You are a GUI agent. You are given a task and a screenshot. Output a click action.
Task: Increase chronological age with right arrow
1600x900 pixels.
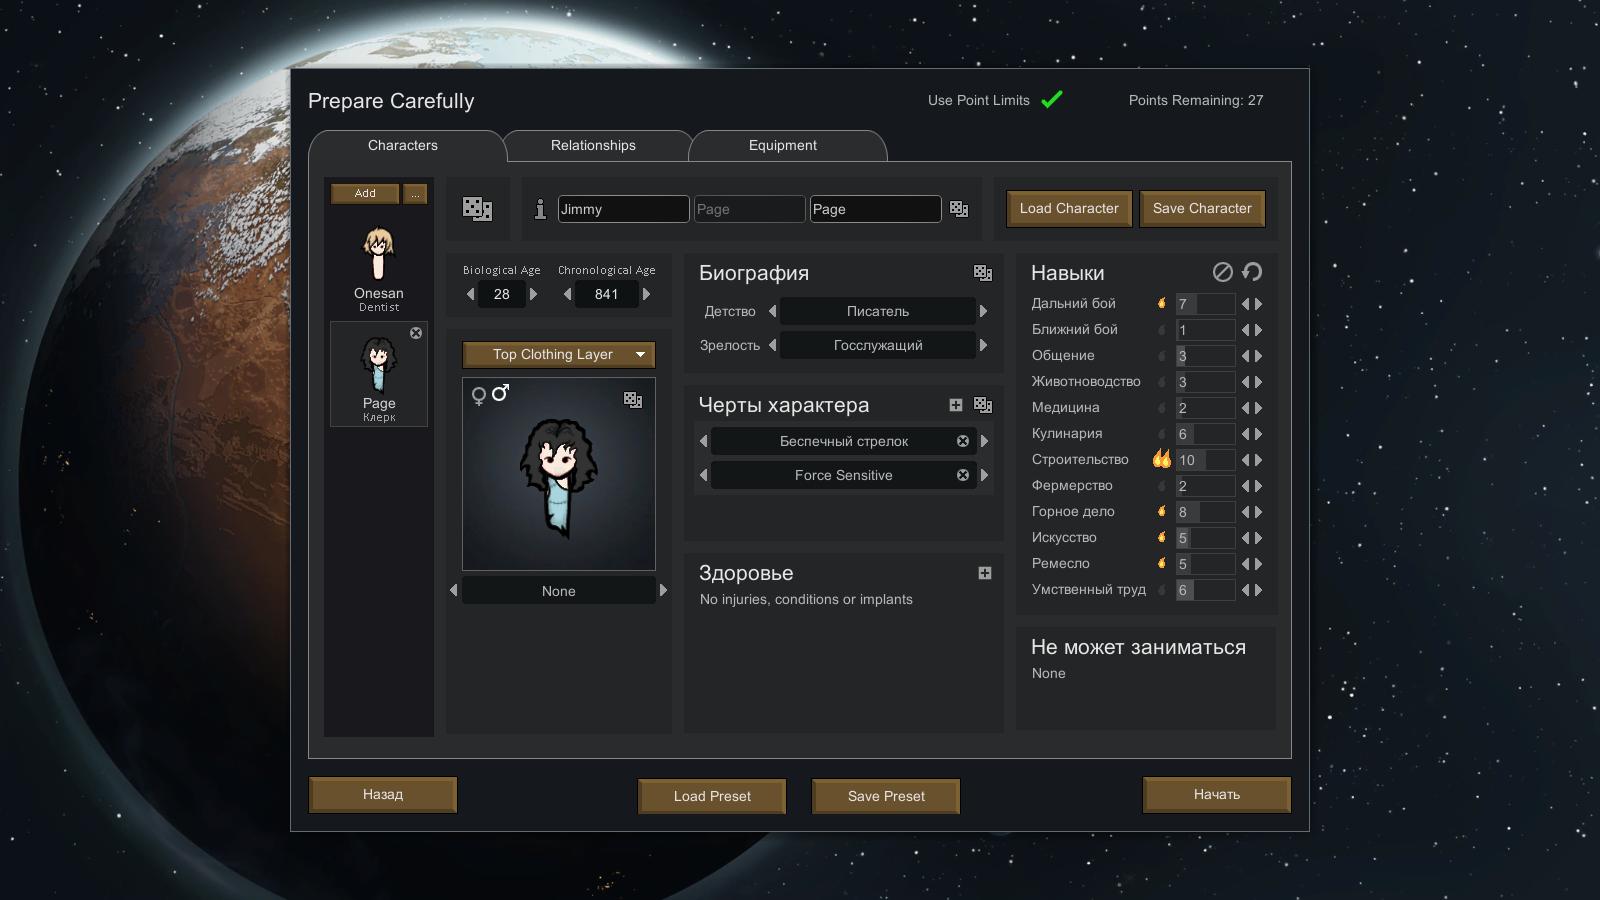[646, 294]
